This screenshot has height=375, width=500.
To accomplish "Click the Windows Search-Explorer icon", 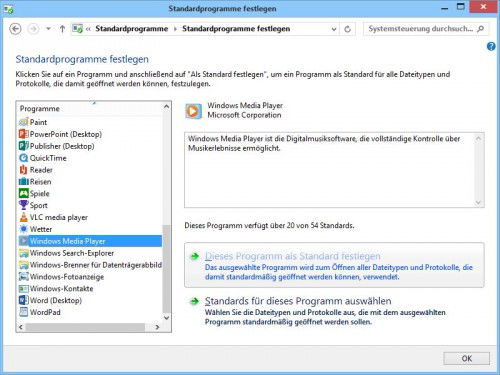I will (23, 253).
